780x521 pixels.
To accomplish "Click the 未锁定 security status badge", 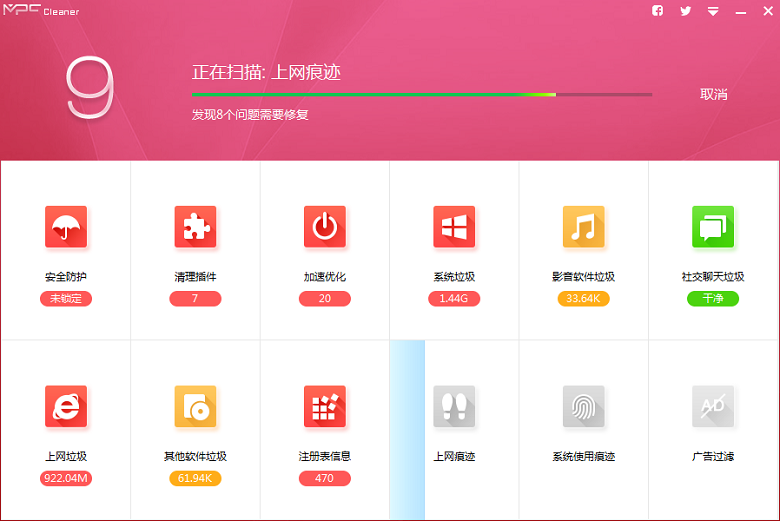I will click(x=66, y=299).
